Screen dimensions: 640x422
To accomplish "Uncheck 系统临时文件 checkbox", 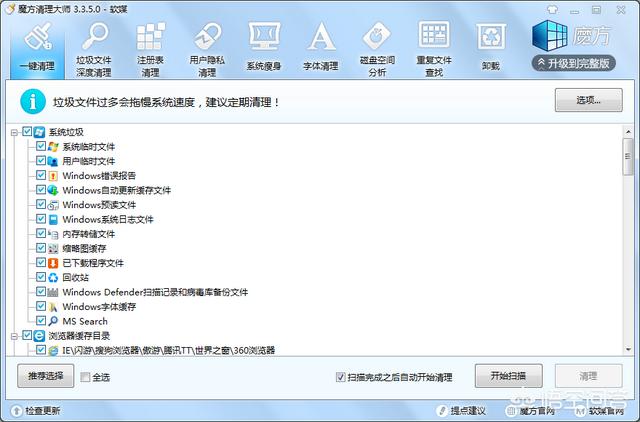I will tap(40, 146).
